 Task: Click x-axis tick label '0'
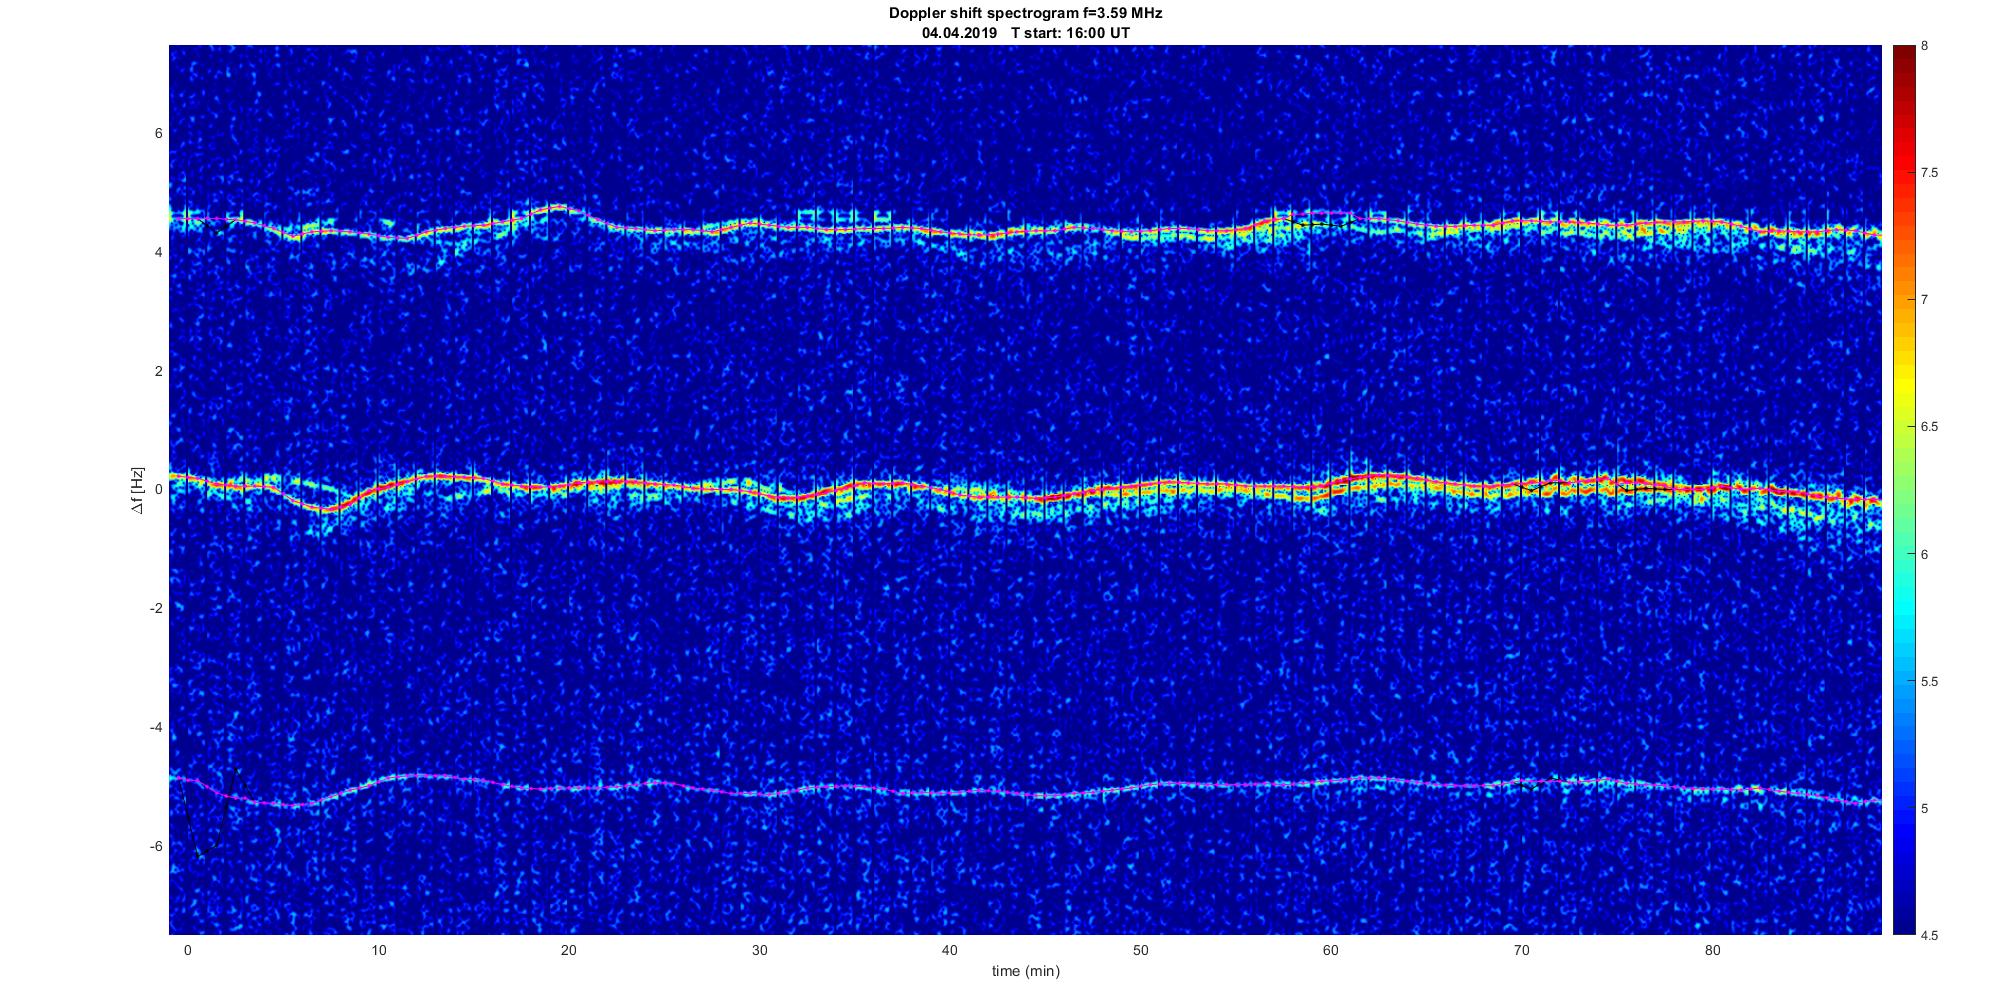click(187, 950)
